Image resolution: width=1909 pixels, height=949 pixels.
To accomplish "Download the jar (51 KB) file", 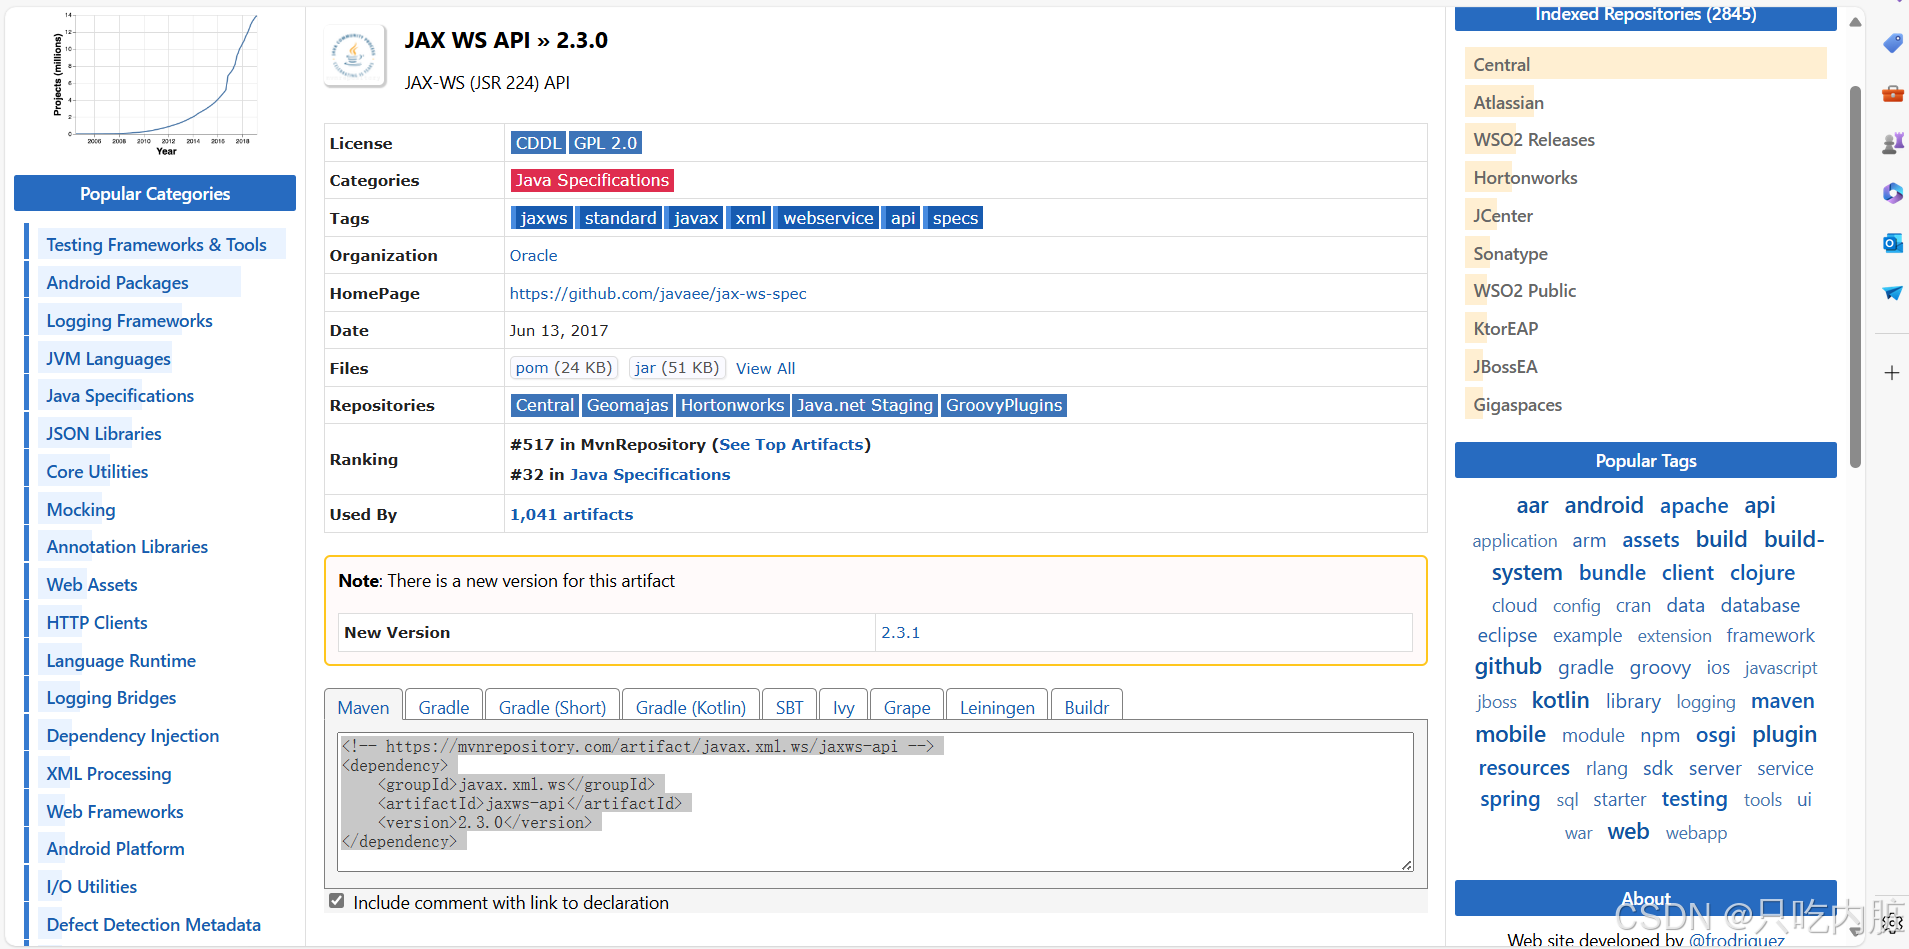I will [x=677, y=368].
